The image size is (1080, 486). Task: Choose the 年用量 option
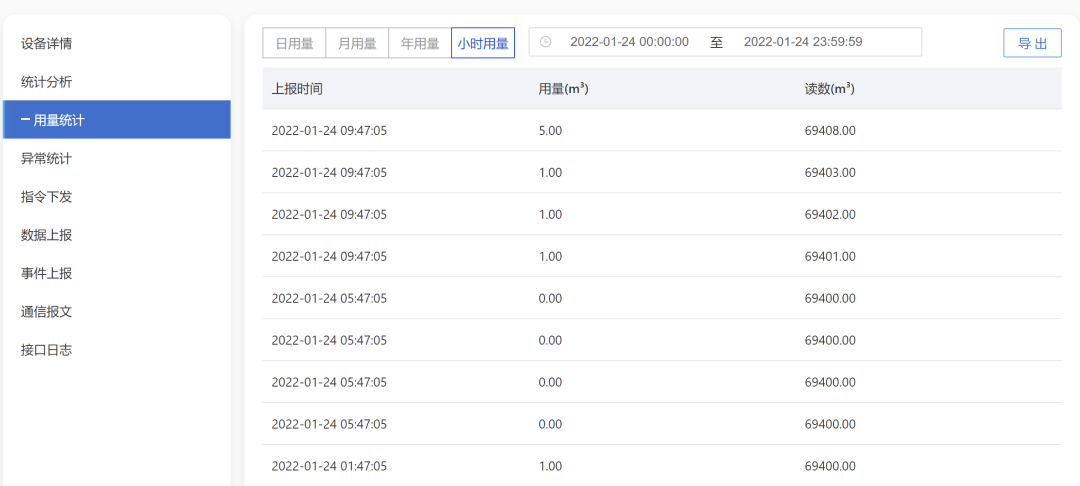[x=420, y=43]
